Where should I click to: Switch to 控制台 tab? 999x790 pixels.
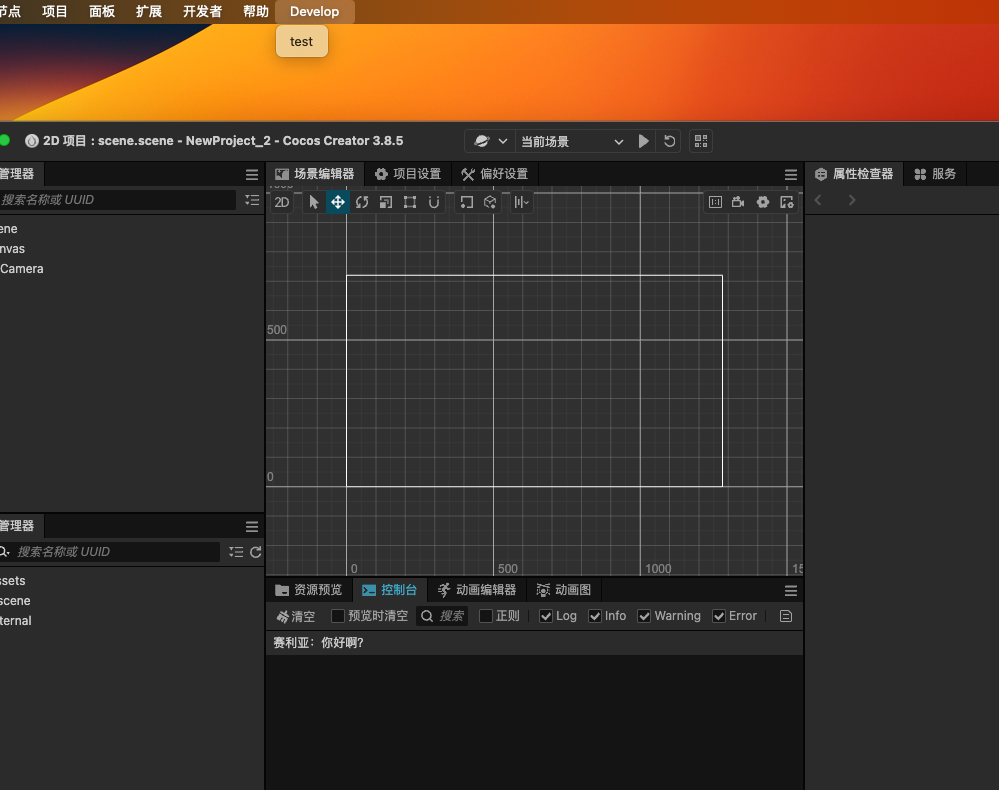[x=389, y=590]
